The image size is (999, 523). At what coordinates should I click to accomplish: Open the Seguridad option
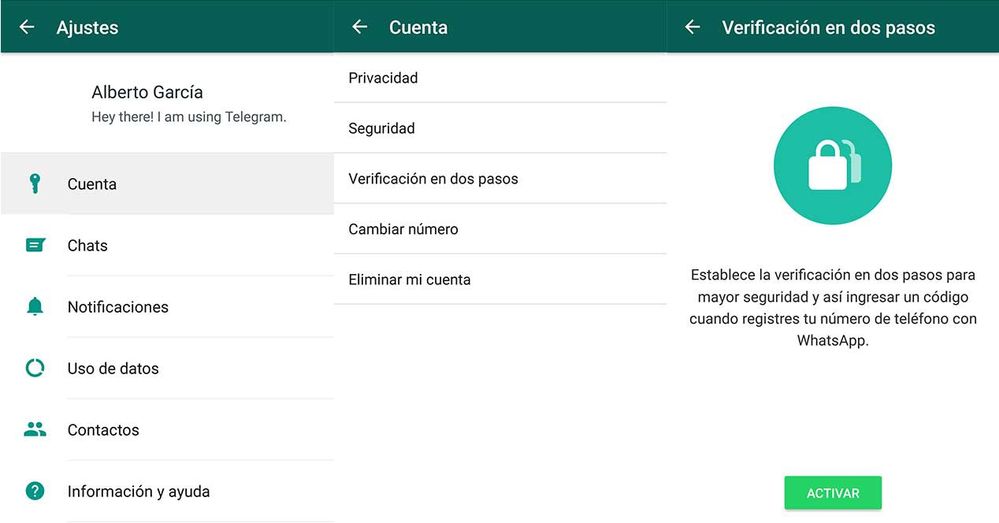tap(381, 128)
